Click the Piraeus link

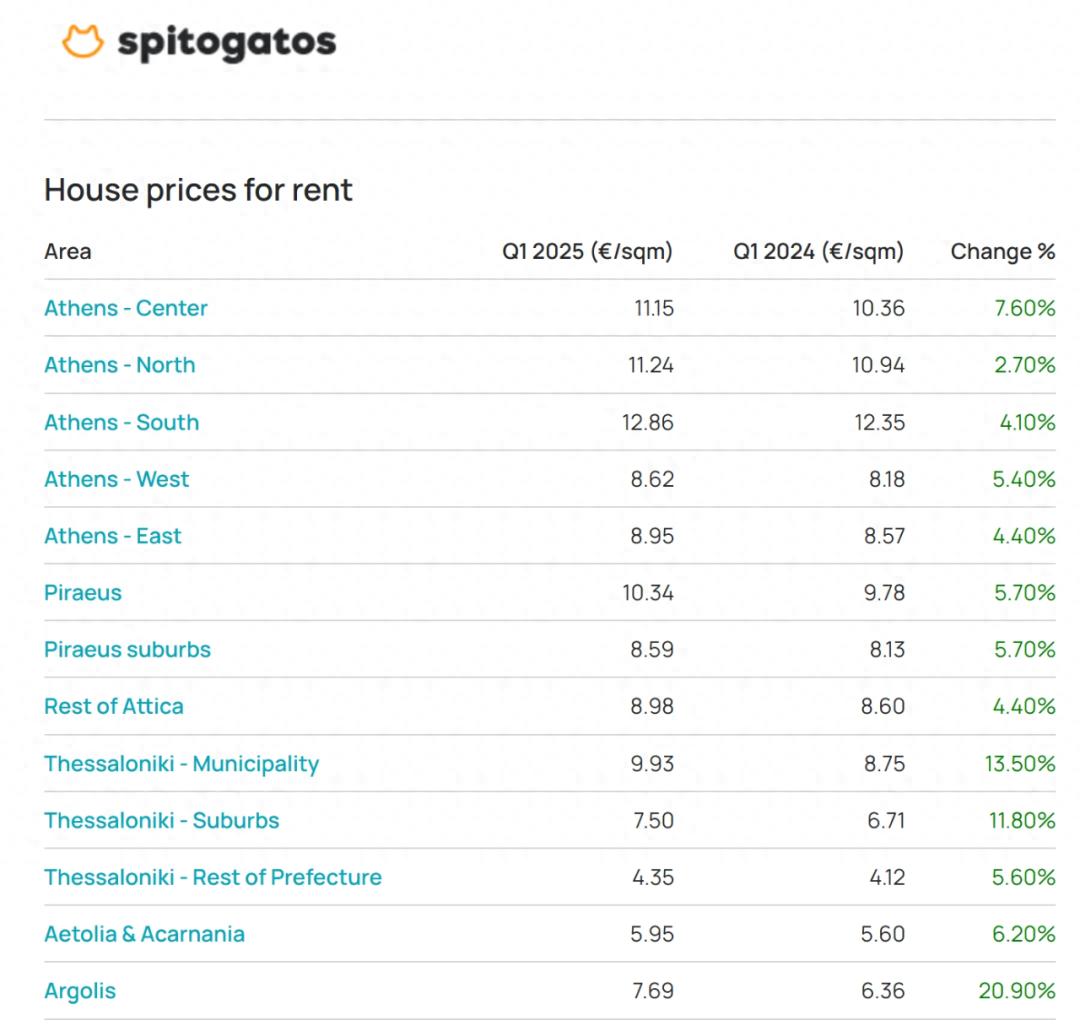point(83,593)
